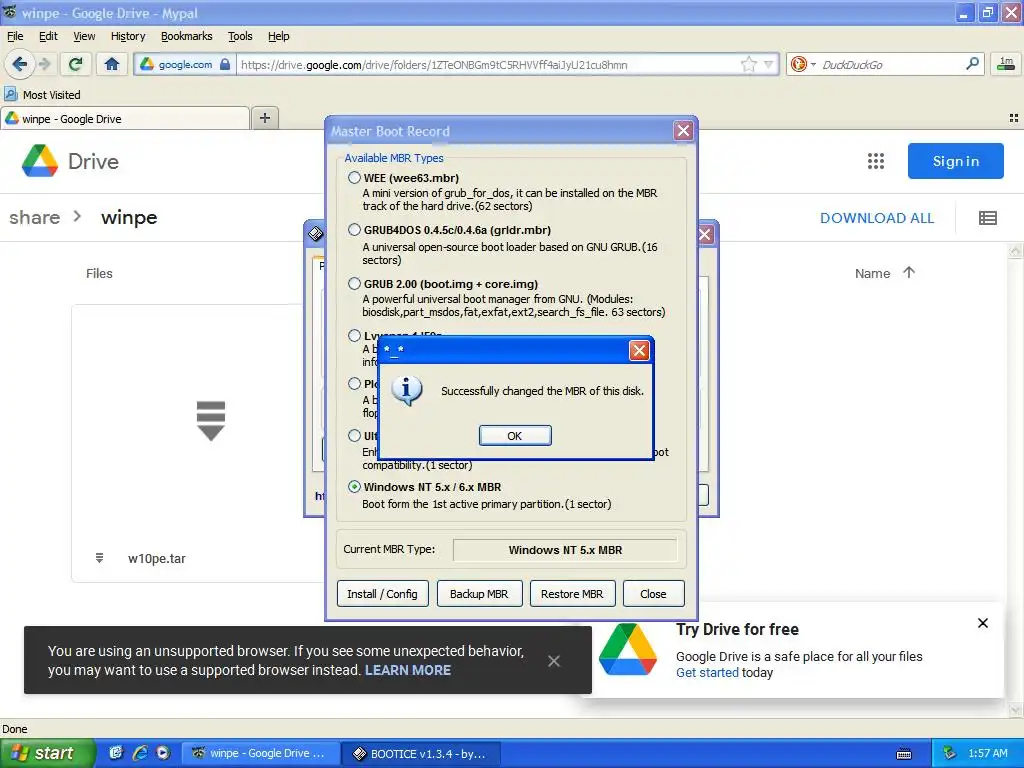Click the 1m toolbar icon
This screenshot has width=1024, height=768.
point(1006,63)
